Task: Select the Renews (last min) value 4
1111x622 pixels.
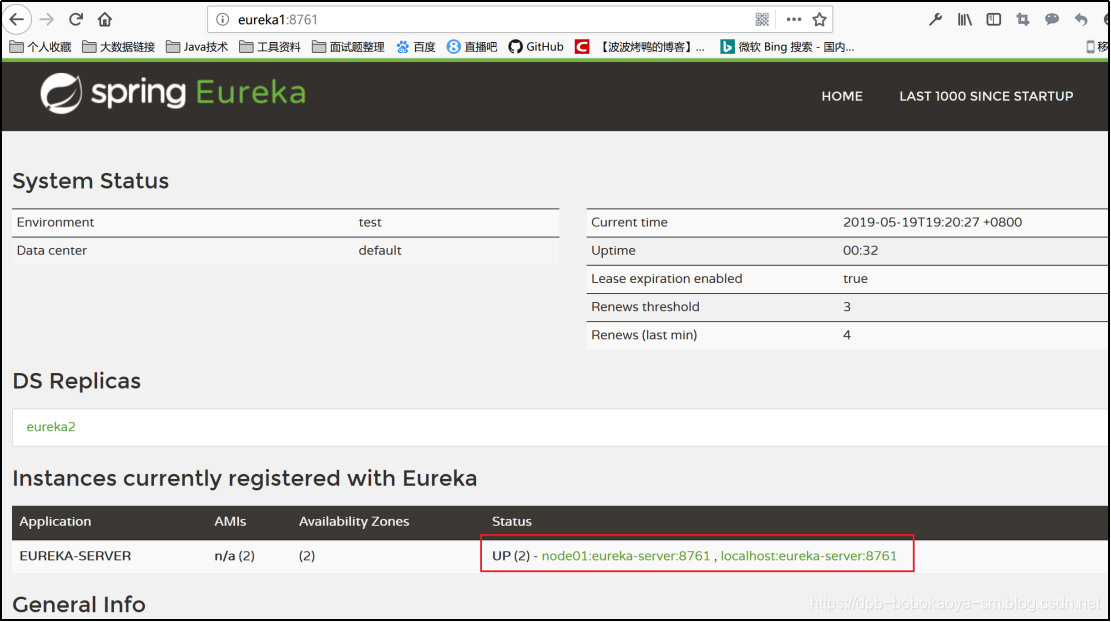Action: [847, 335]
